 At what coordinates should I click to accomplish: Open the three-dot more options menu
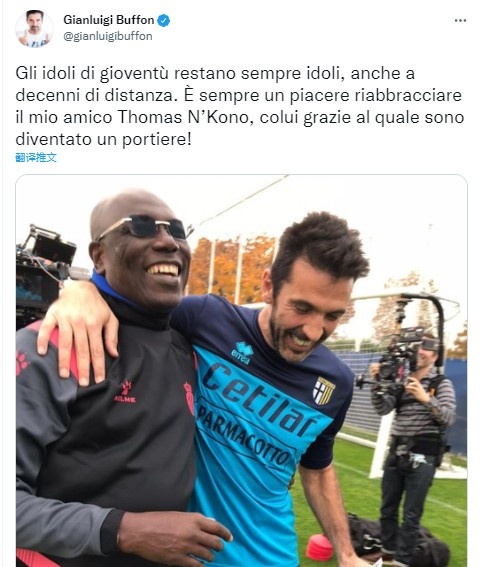pyautogui.click(x=460, y=21)
